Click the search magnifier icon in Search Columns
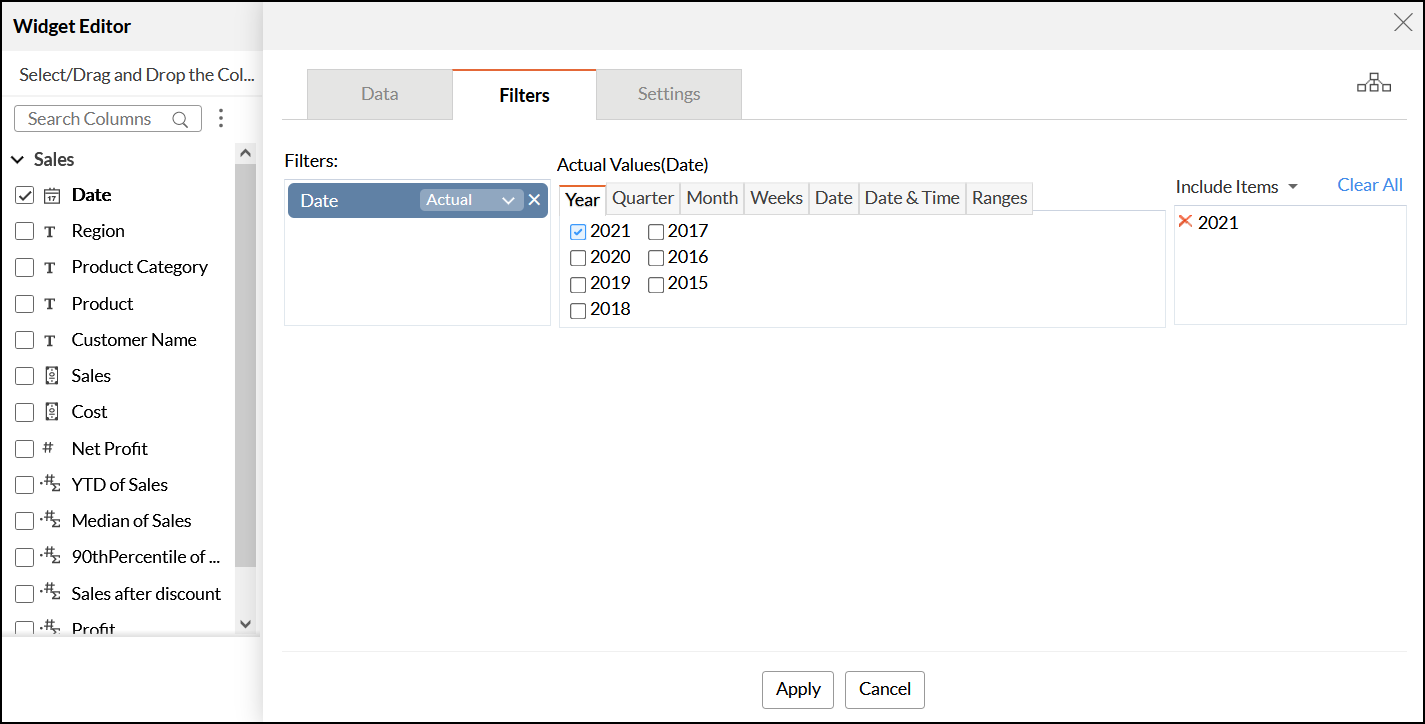Viewport: 1425px width, 724px height. 180,119
